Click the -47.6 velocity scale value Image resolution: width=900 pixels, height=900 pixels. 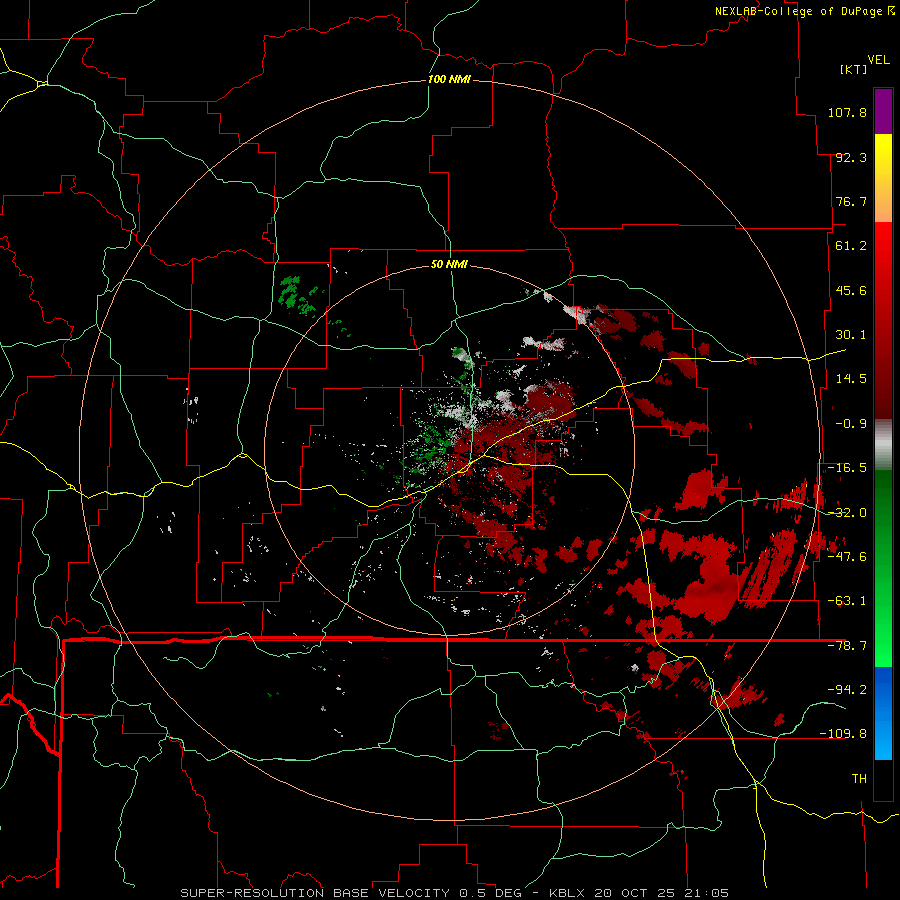847,557
